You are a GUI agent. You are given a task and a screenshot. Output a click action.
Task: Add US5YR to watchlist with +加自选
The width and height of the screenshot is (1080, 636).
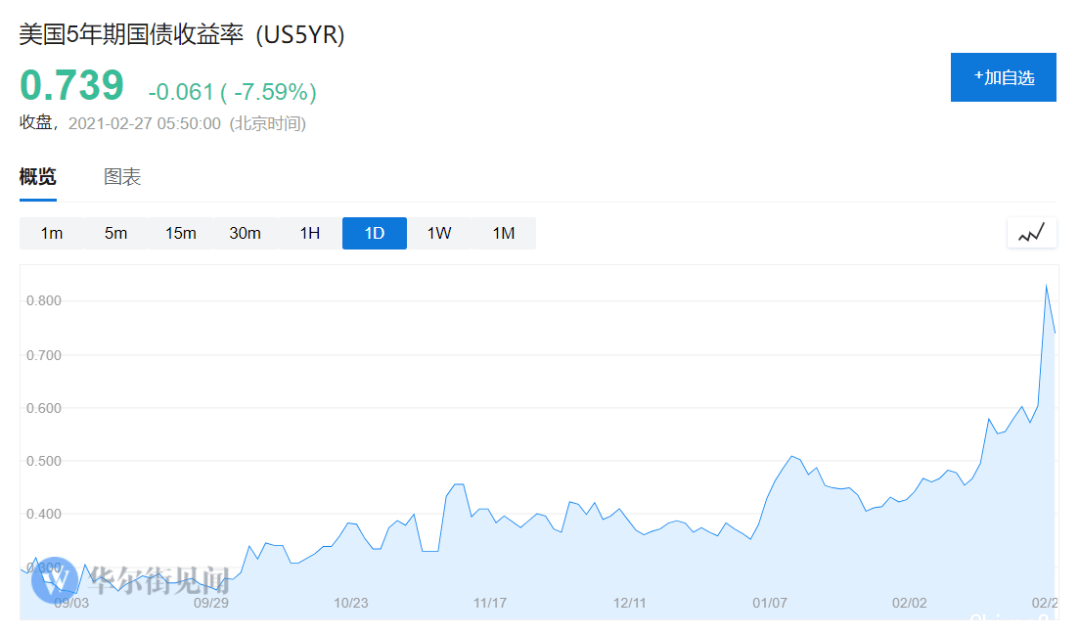pyautogui.click(x=1003, y=77)
